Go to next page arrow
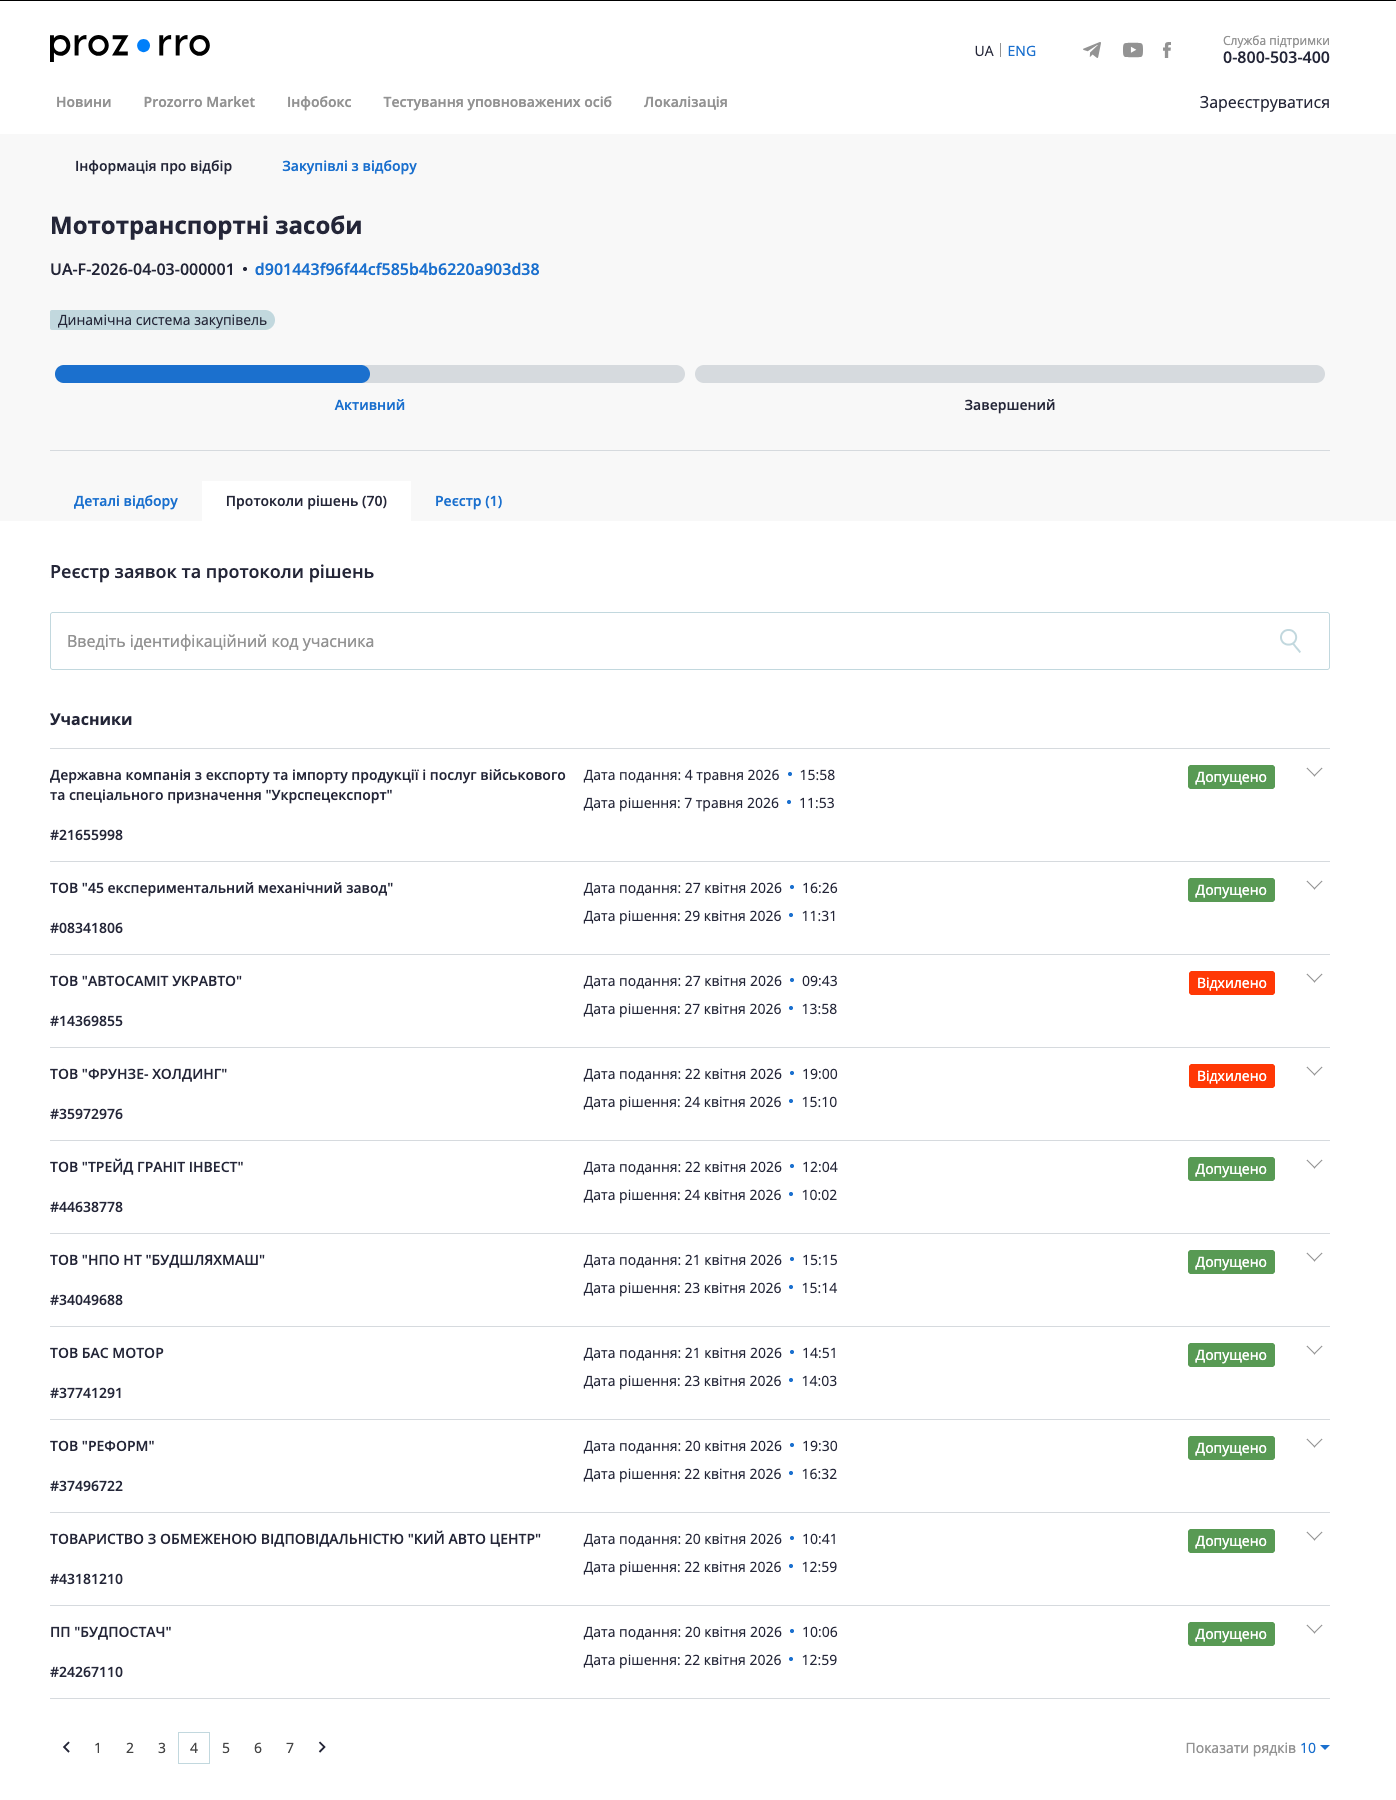 tap(322, 1747)
